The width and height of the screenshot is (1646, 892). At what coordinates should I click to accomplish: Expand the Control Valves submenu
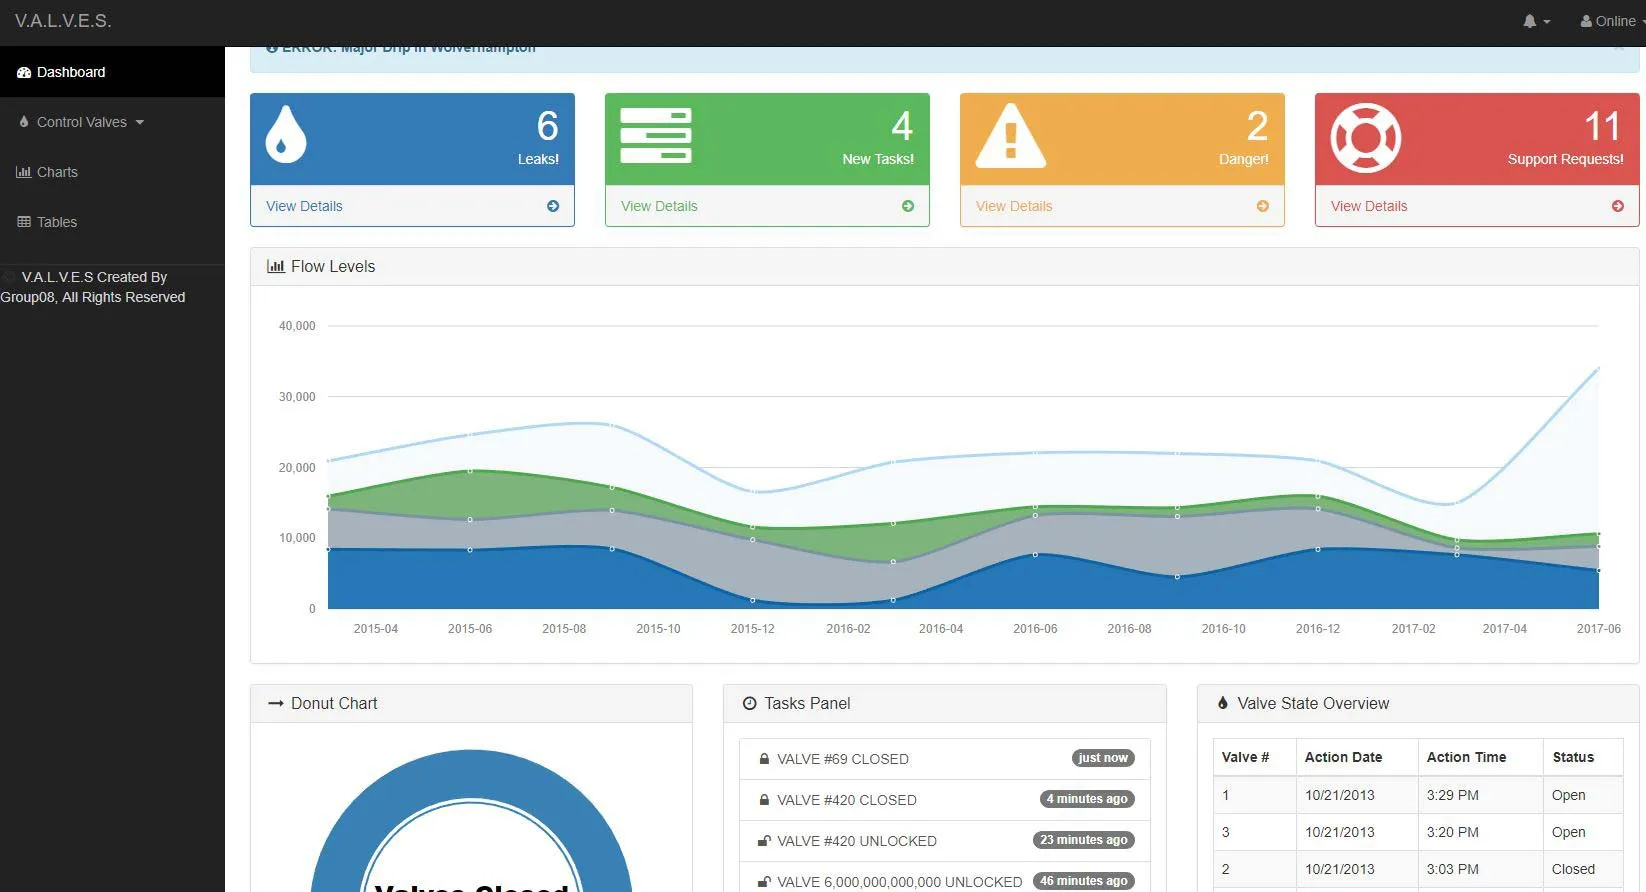[82, 122]
